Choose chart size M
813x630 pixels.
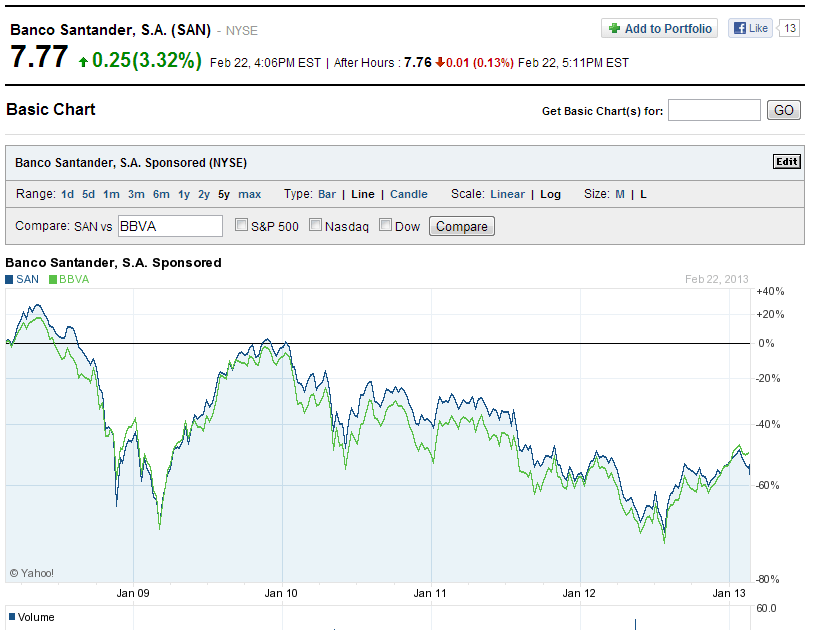620,194
